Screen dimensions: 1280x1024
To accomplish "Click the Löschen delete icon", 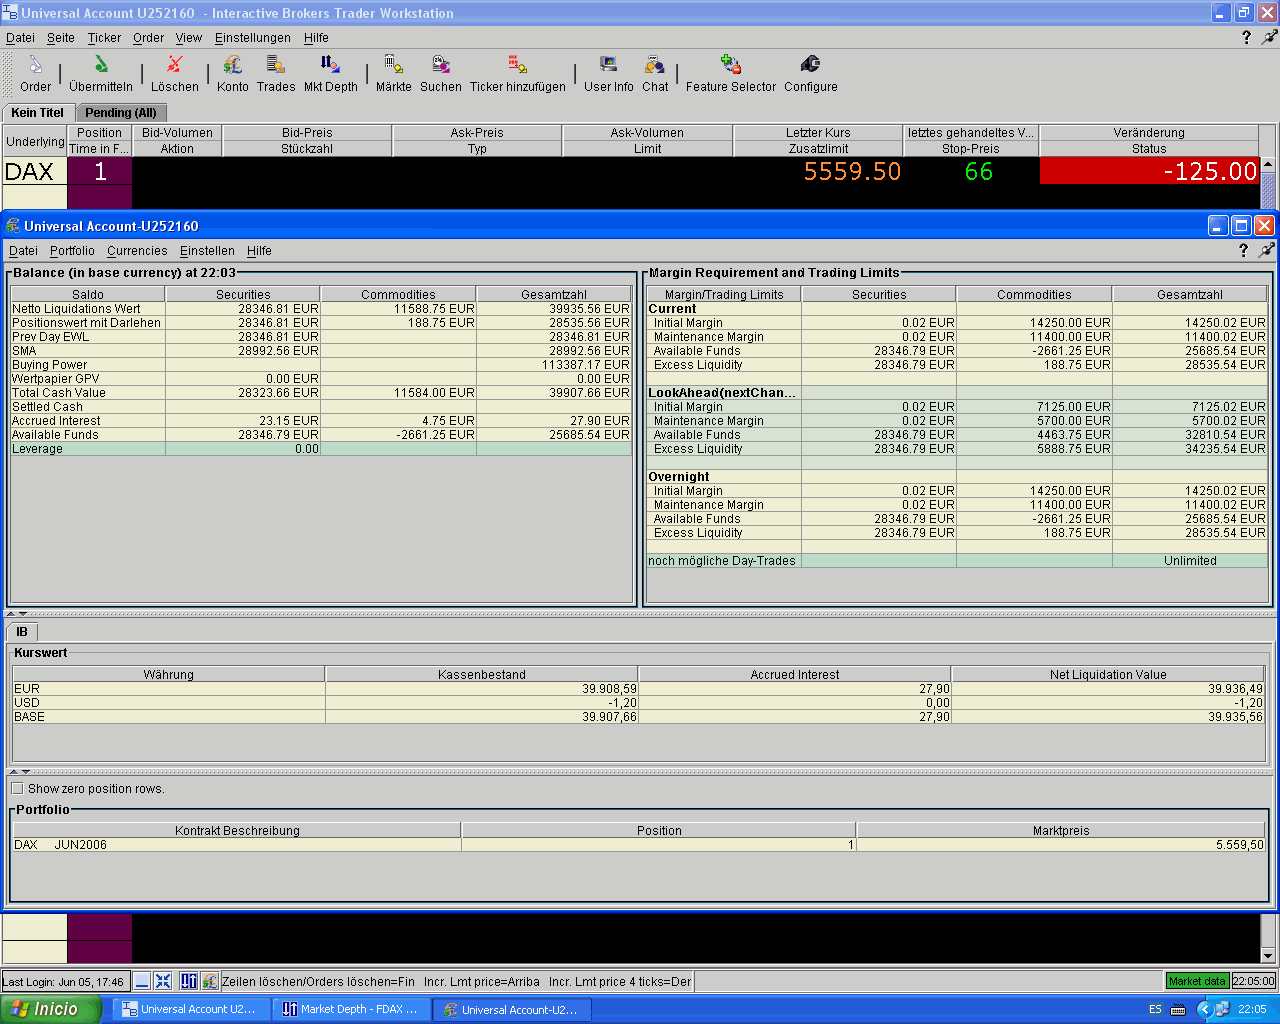I will tap(175, 73).
